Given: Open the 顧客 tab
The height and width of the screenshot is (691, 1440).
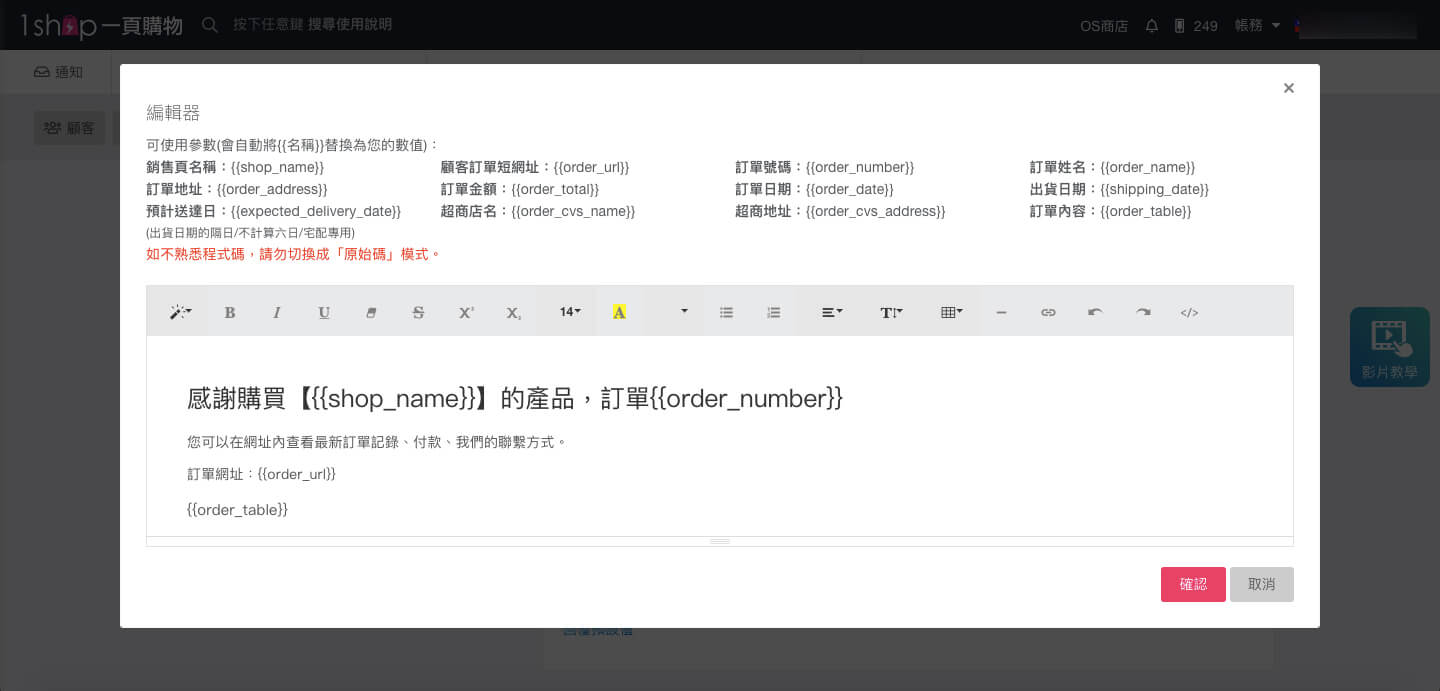Looking at the screenshot, I should pyautogui.click(x=69, y=127).
